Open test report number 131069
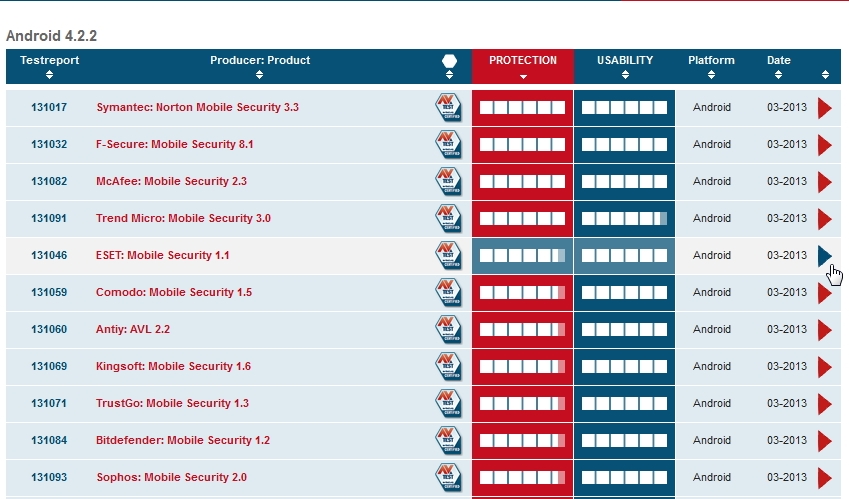849x499 pixels. click(x=49, y=366)
